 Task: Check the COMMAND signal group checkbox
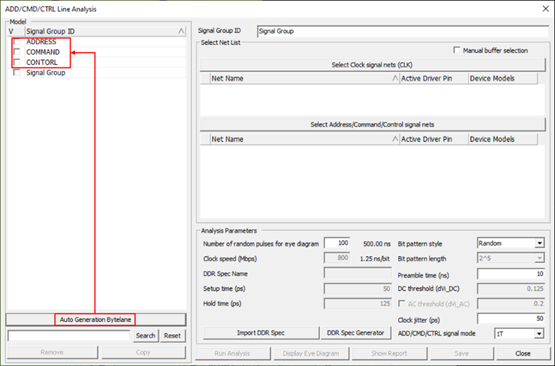(x=17, y=52)
